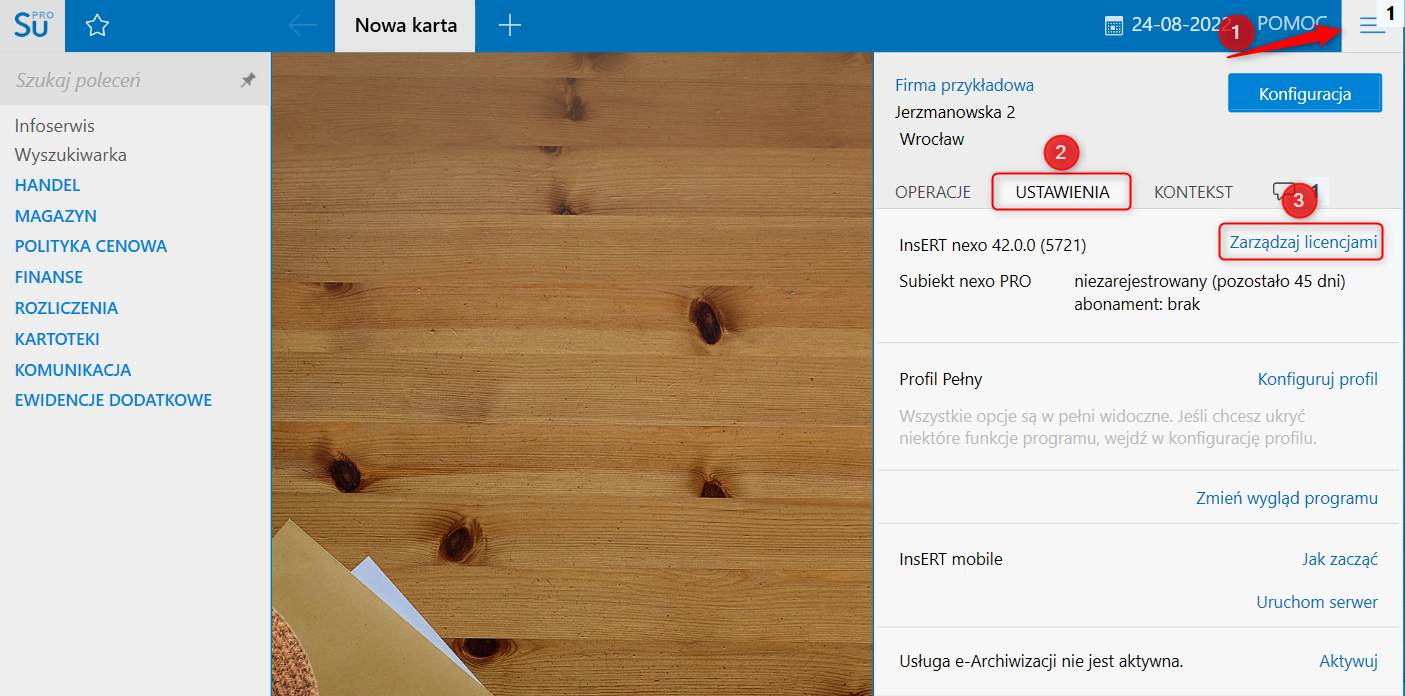Screen dimensions: 1405x696
Task: Open the hamburger main menu
Action: [x=1372, y=26]
